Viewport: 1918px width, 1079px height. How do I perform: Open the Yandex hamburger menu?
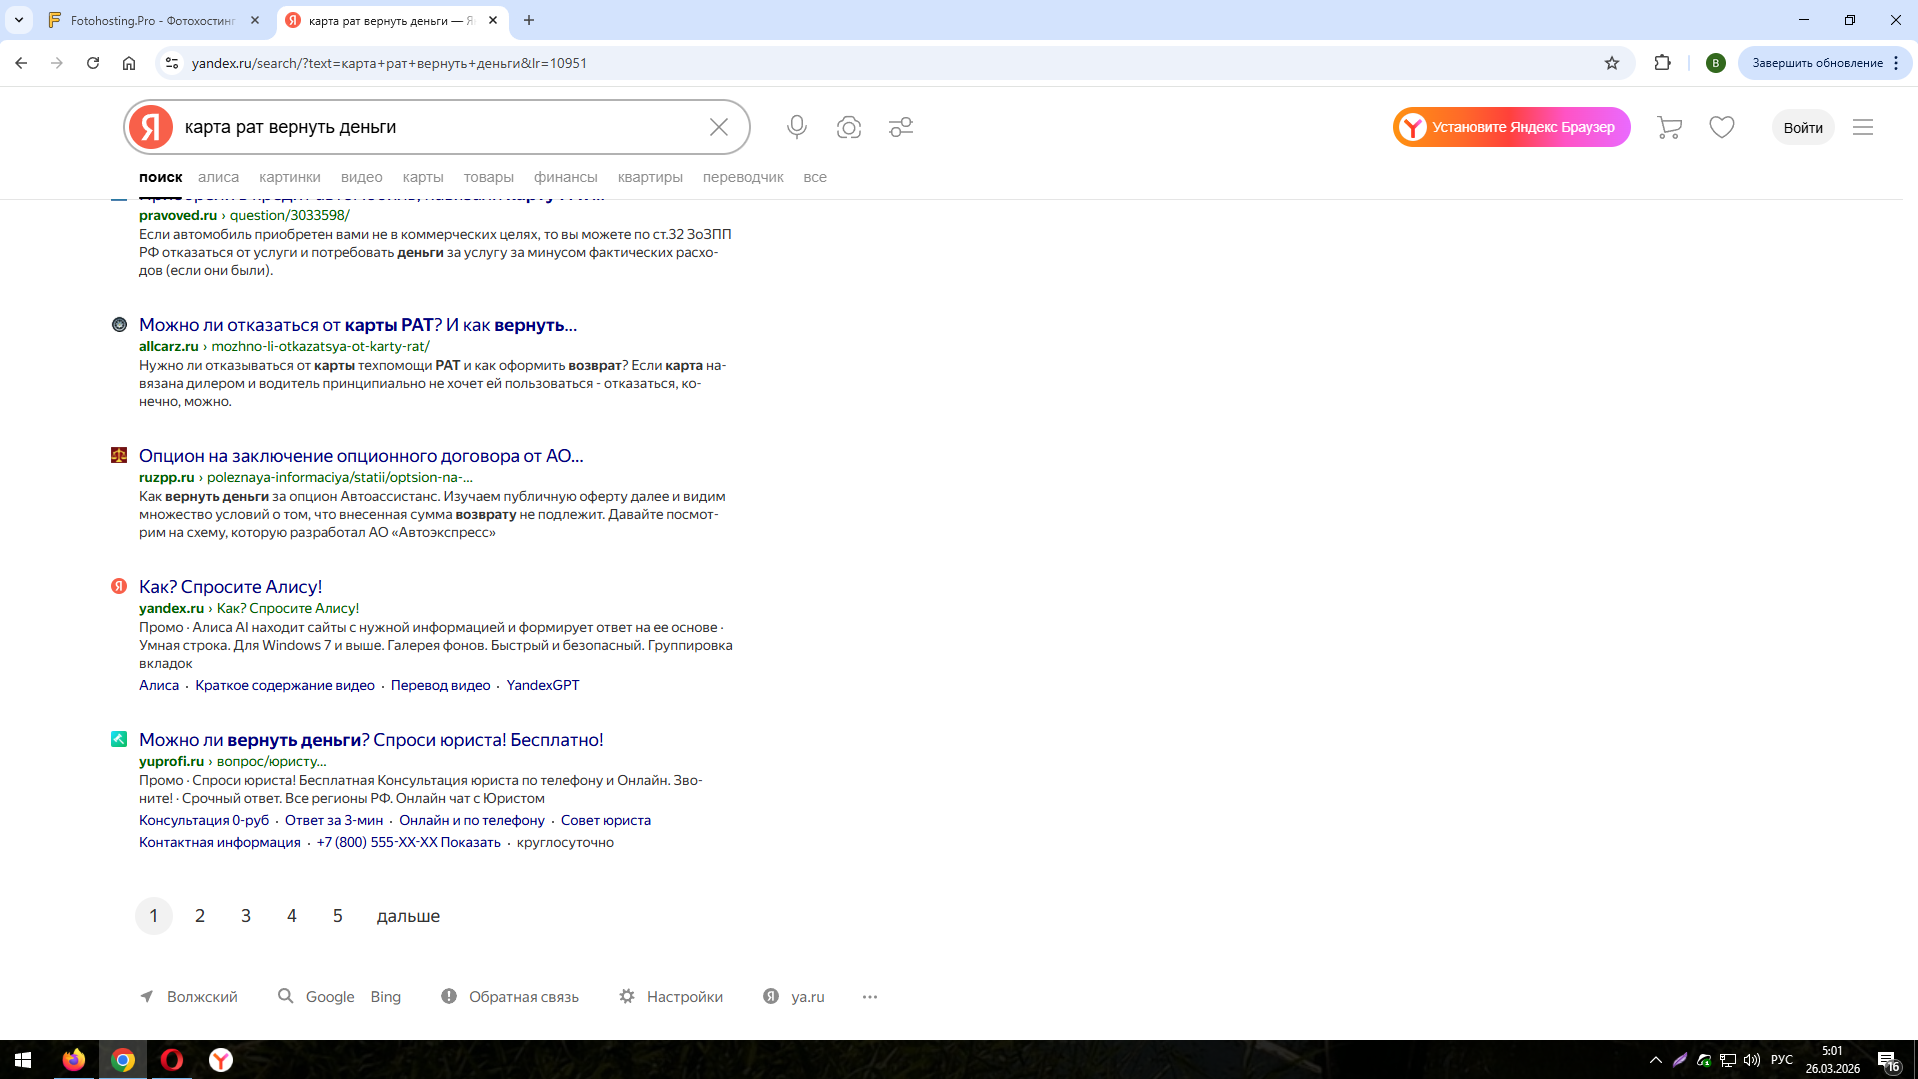pos(1863,127)
